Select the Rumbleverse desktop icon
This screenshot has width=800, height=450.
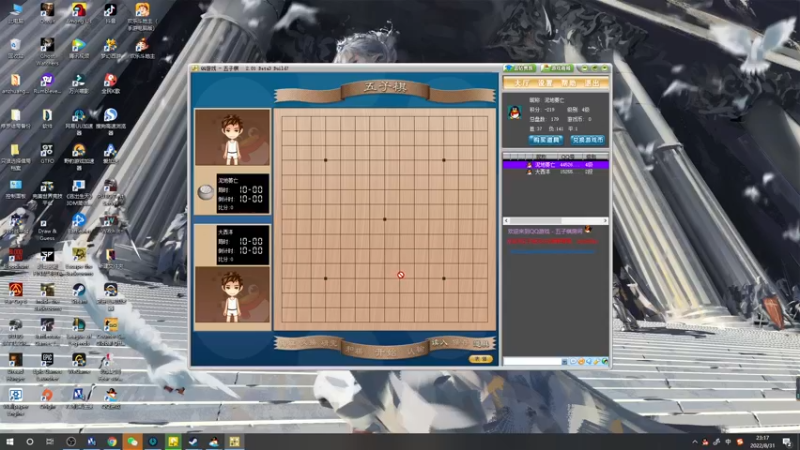tap(47, 84)
